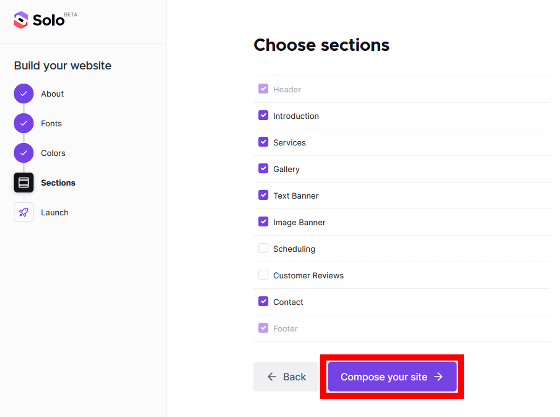This screenshot has height=417, width=560.
Task: Go back with the Back button
Action: click(x=286, y=377)
